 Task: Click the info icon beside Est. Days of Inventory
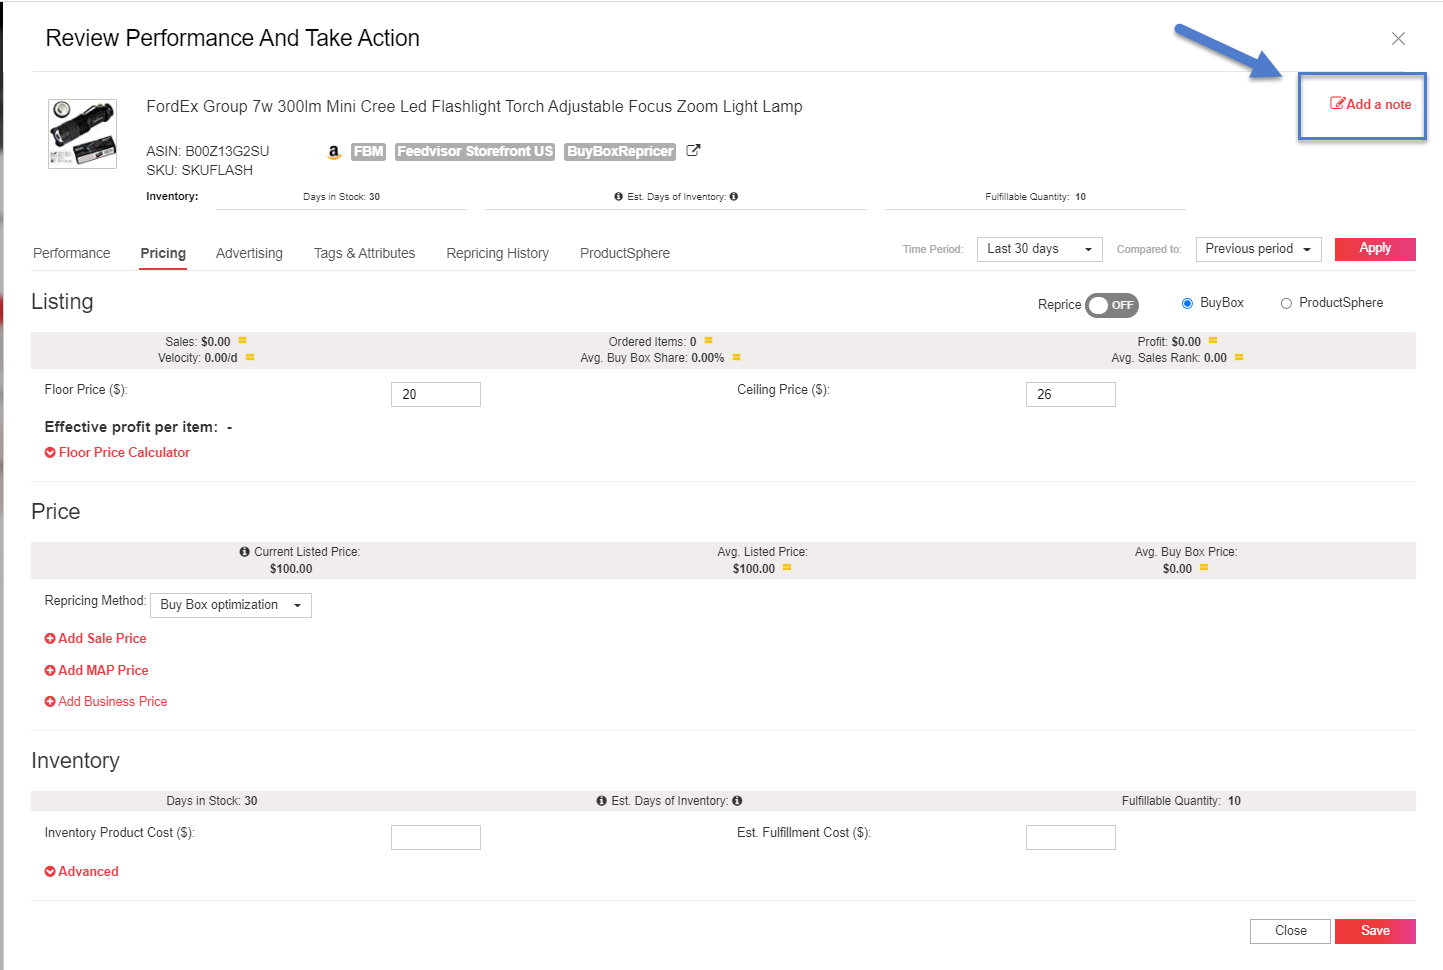(x=621, y=196)
